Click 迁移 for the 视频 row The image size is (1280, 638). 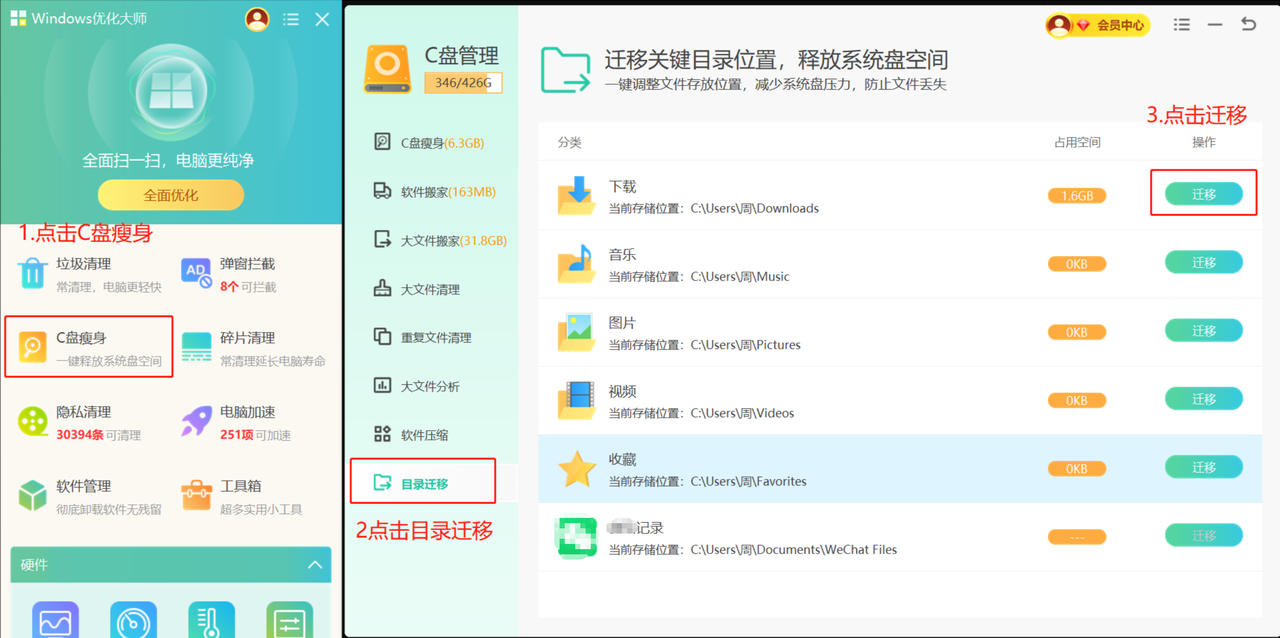tap(1204, 398)
